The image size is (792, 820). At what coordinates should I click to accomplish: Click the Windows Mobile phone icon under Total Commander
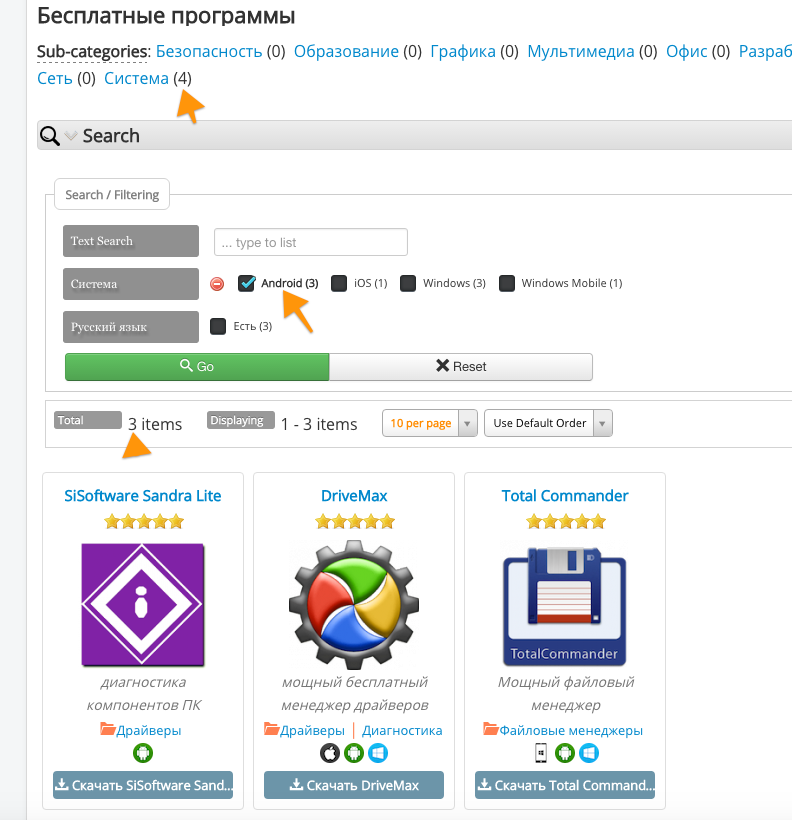coord(541,753)
